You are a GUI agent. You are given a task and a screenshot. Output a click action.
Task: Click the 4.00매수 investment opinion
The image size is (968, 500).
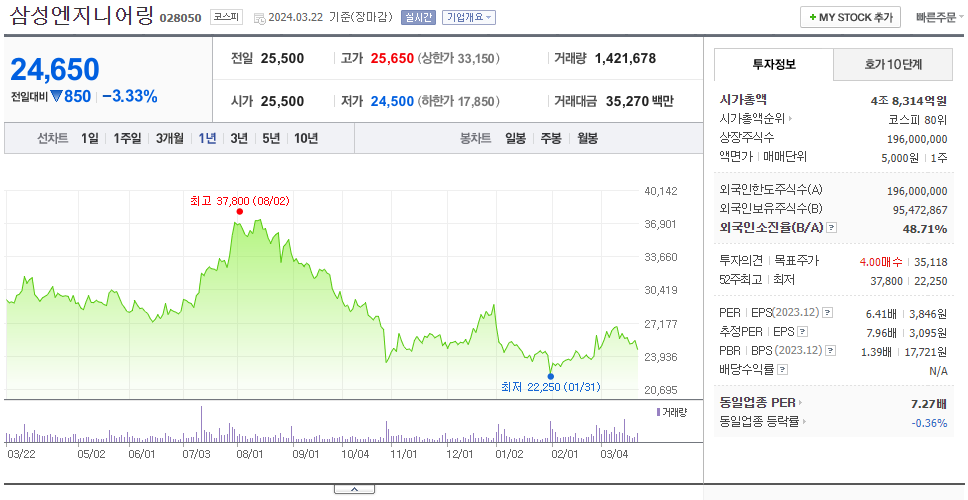tap(881, 262)
